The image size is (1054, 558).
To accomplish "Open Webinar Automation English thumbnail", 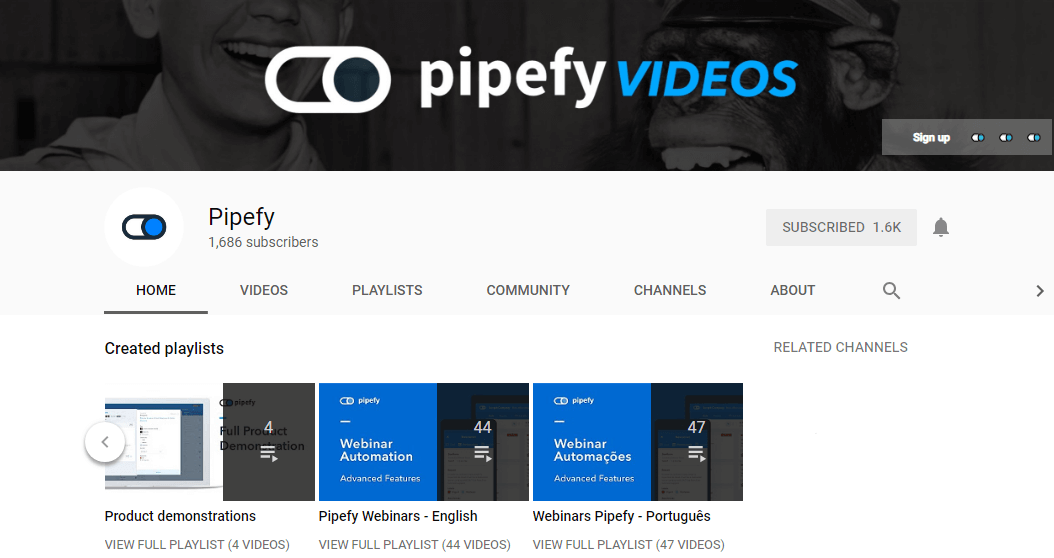I will tap(423, 442).
